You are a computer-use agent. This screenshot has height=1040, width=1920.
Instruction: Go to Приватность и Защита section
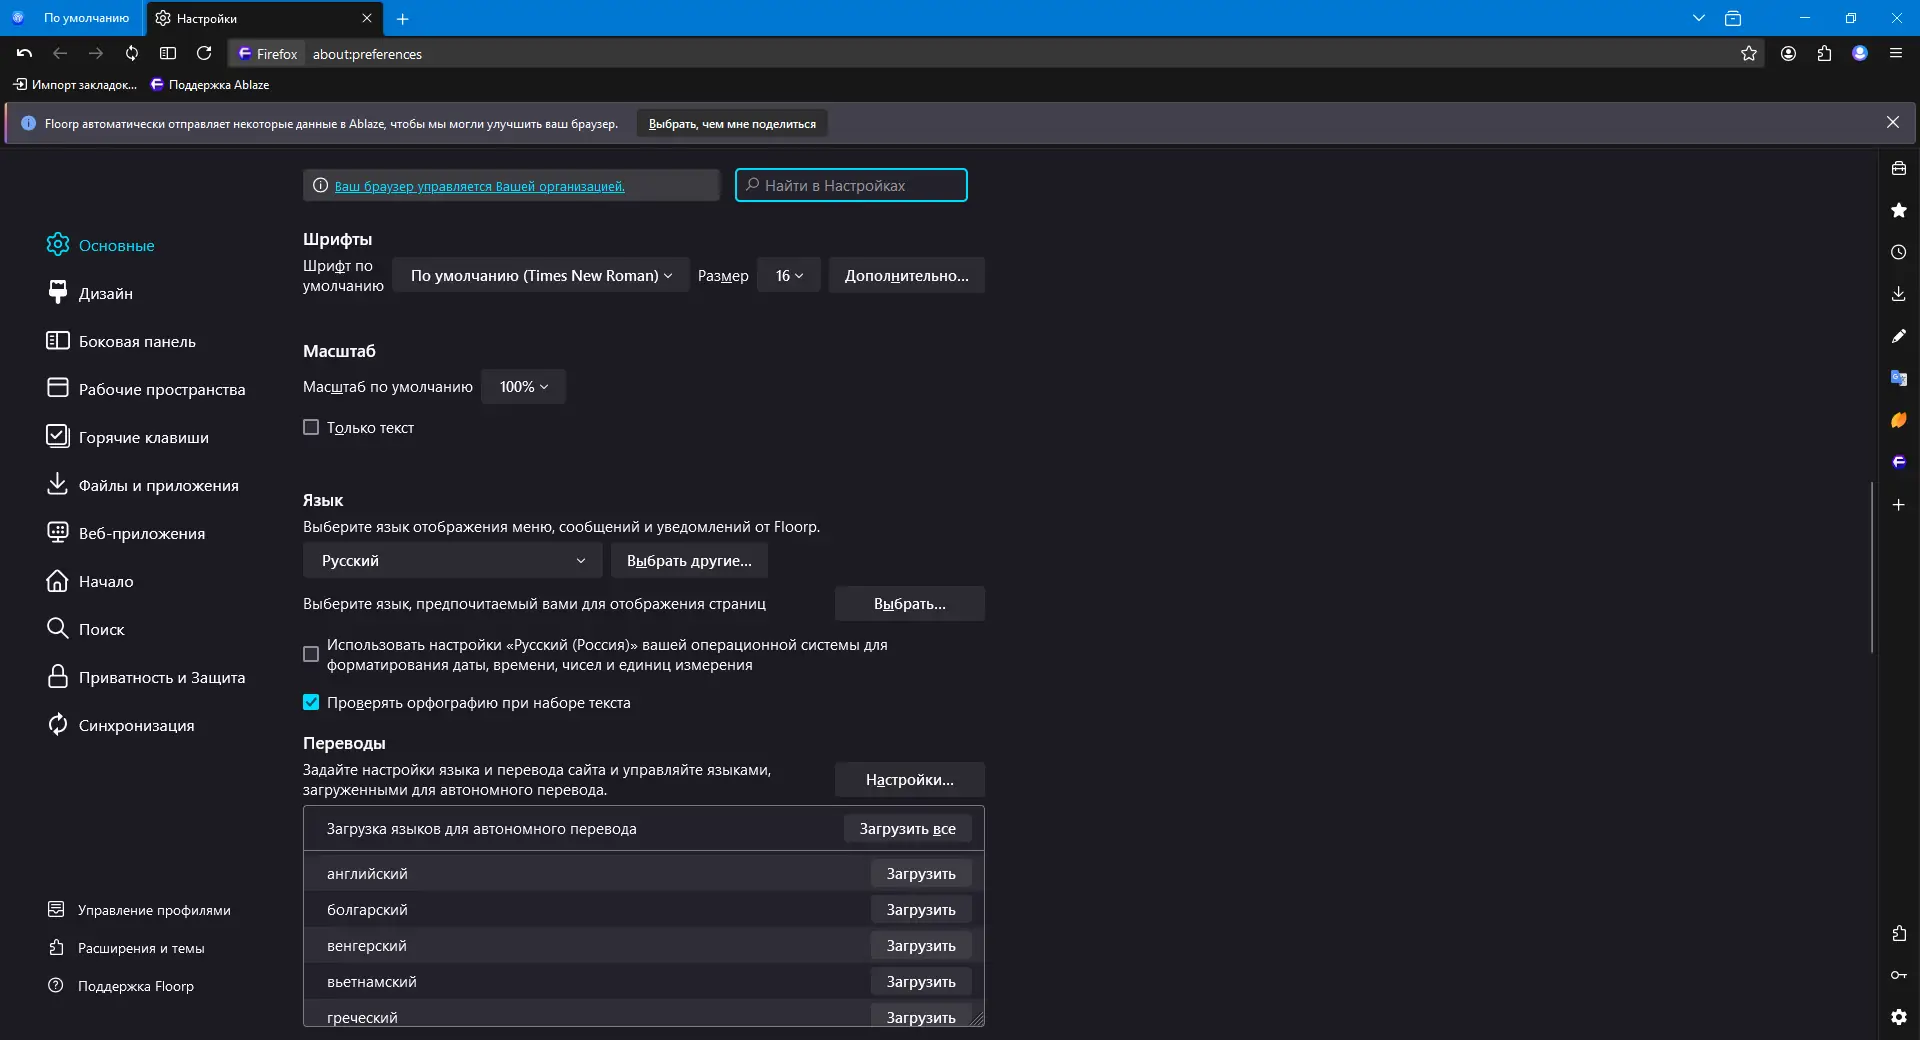(161, 678)
